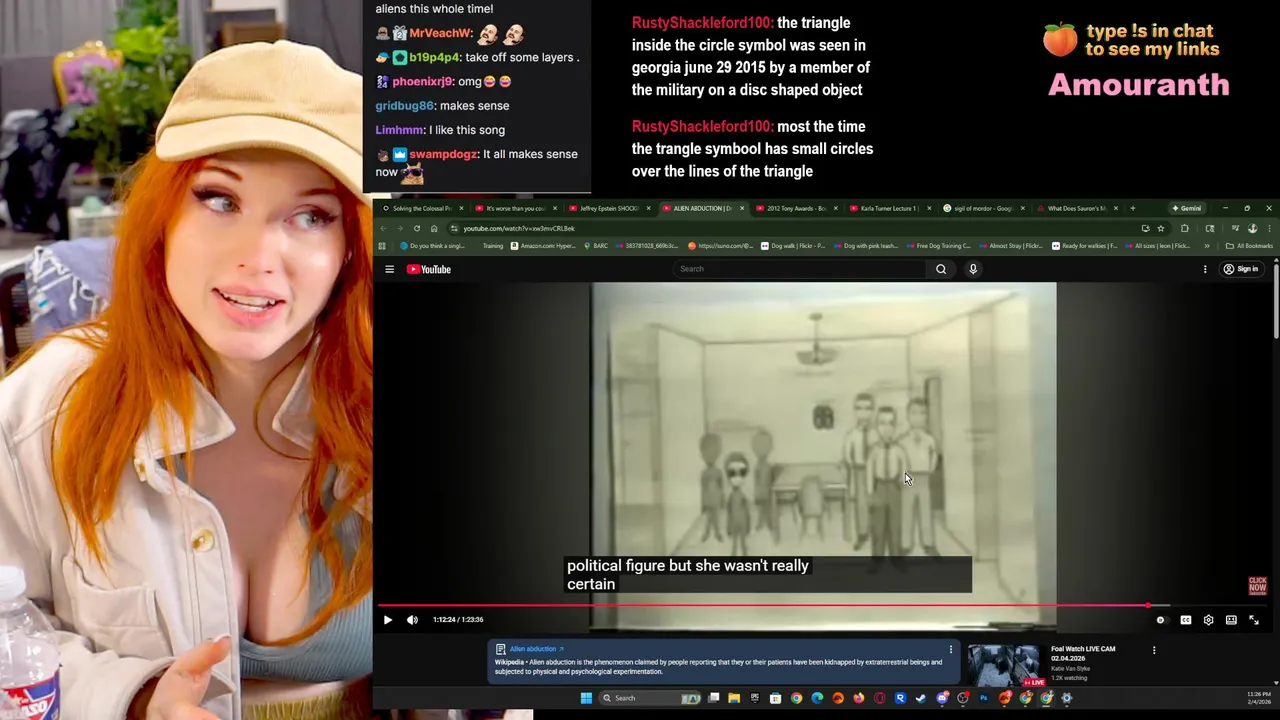Viewport: 1280px width, 720px height.
Task: Open options on Wikipedia info panel
Action: coord(951,650)
